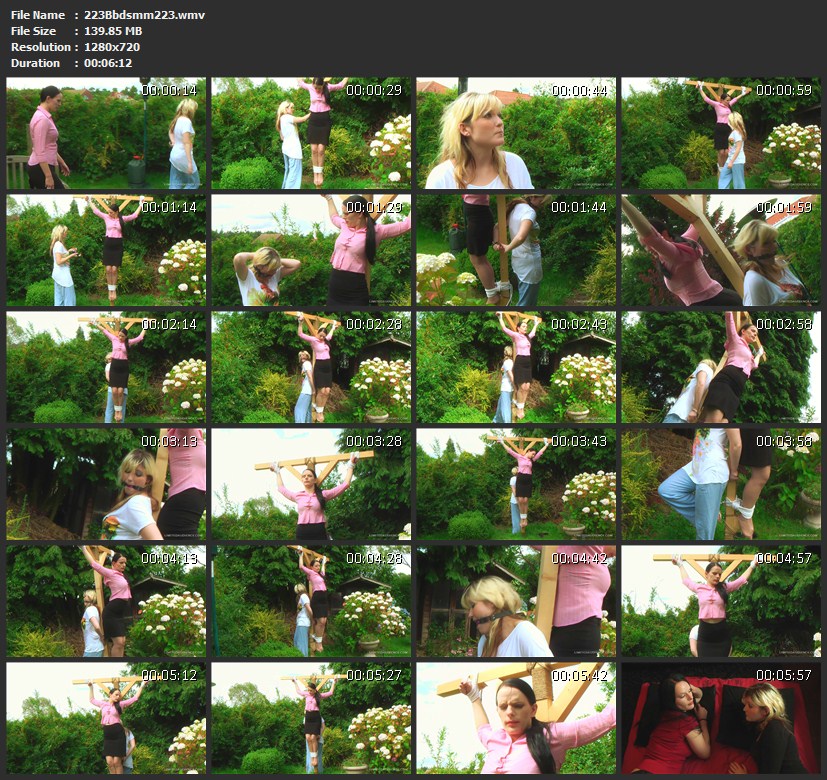
Task: Pick the thumbnail stamped 00:01:59
Action: point(721,251)
